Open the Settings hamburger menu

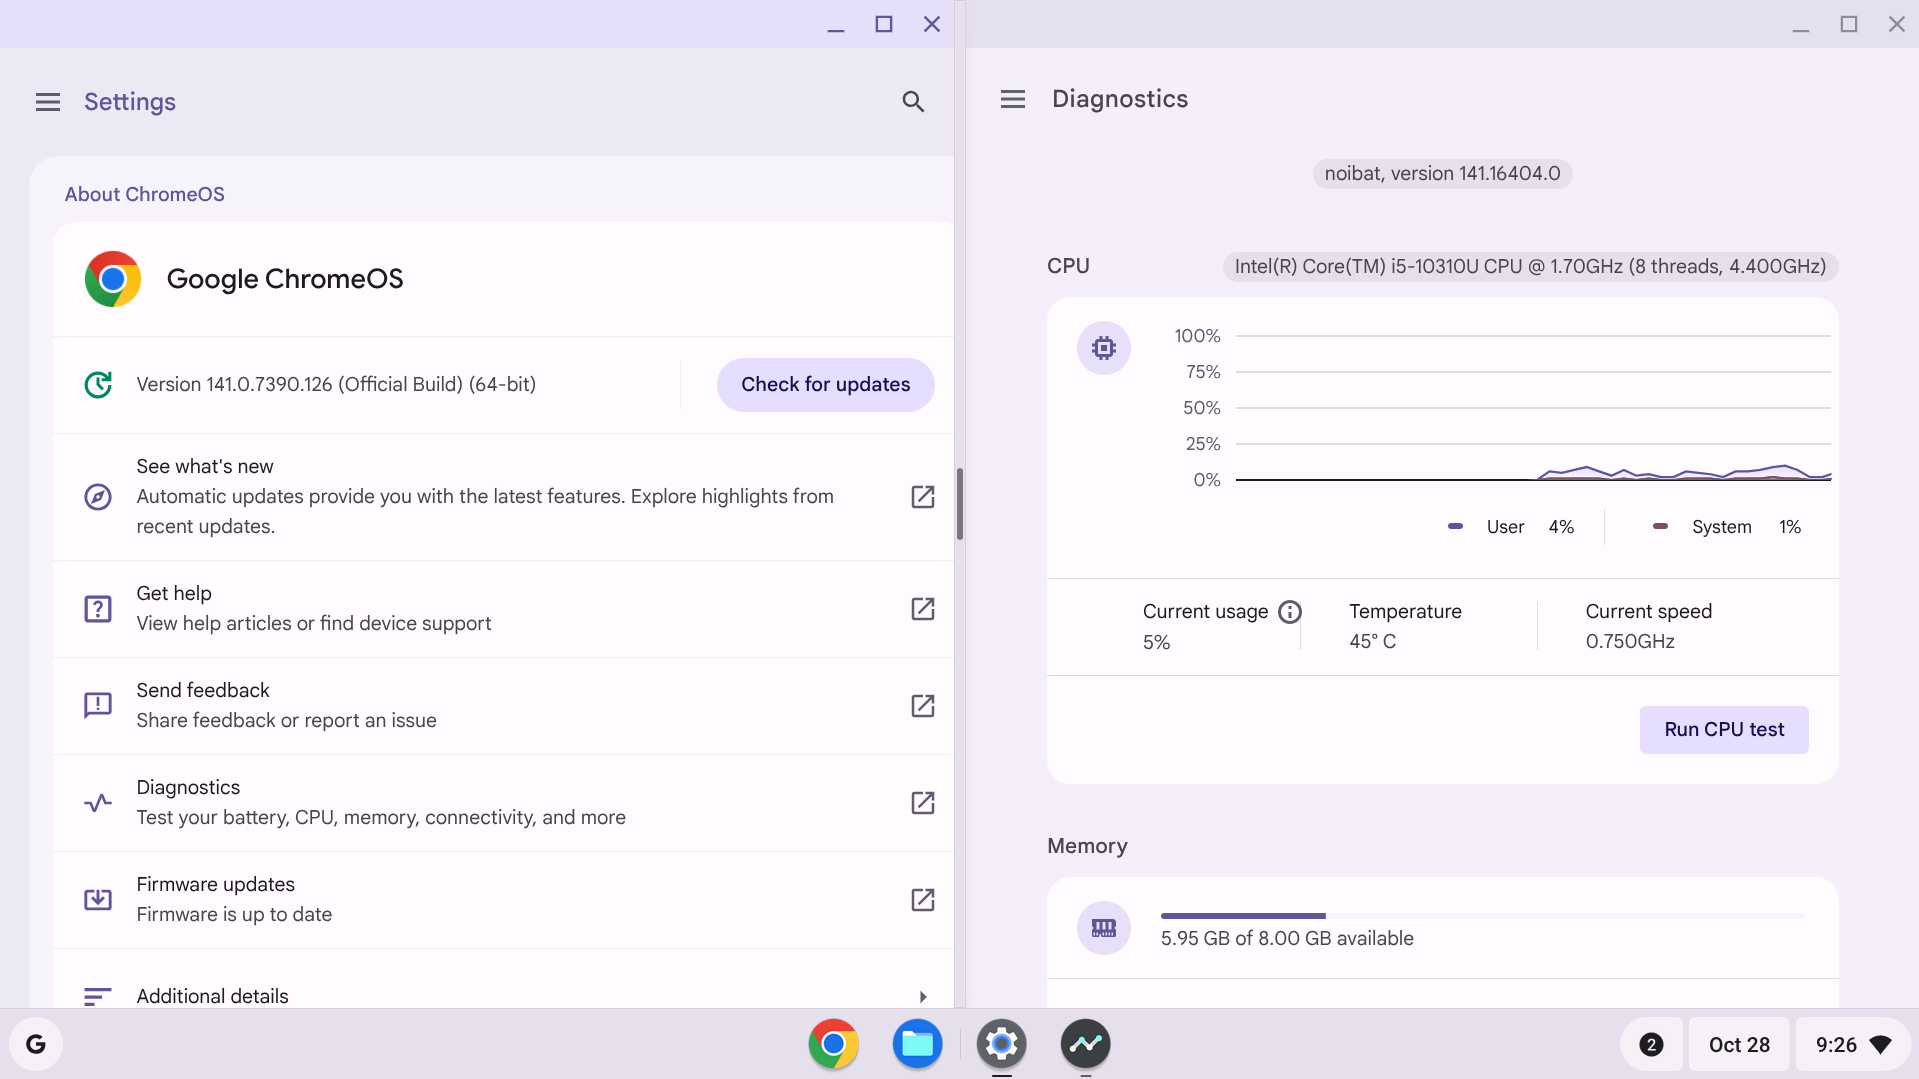click(x=48, y=102)
